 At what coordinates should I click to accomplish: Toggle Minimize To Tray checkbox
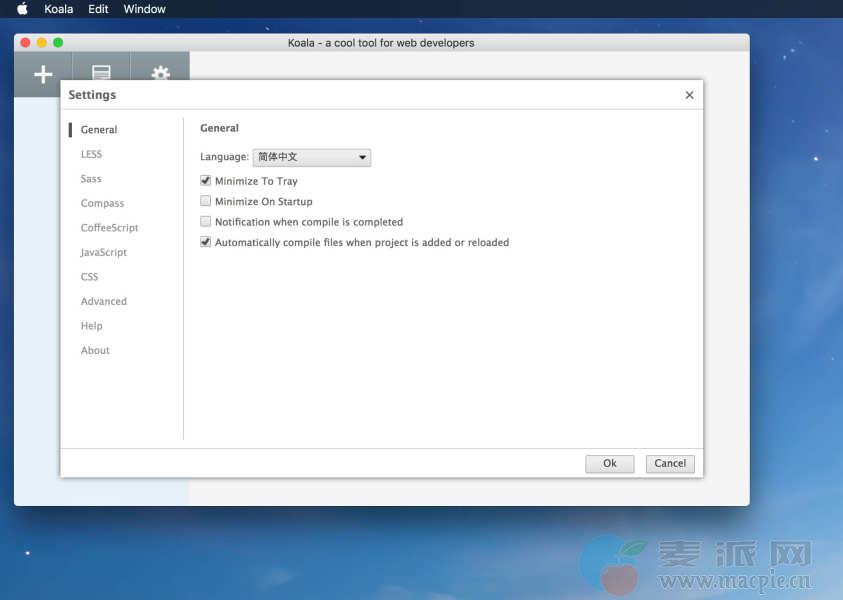[206, 181]
